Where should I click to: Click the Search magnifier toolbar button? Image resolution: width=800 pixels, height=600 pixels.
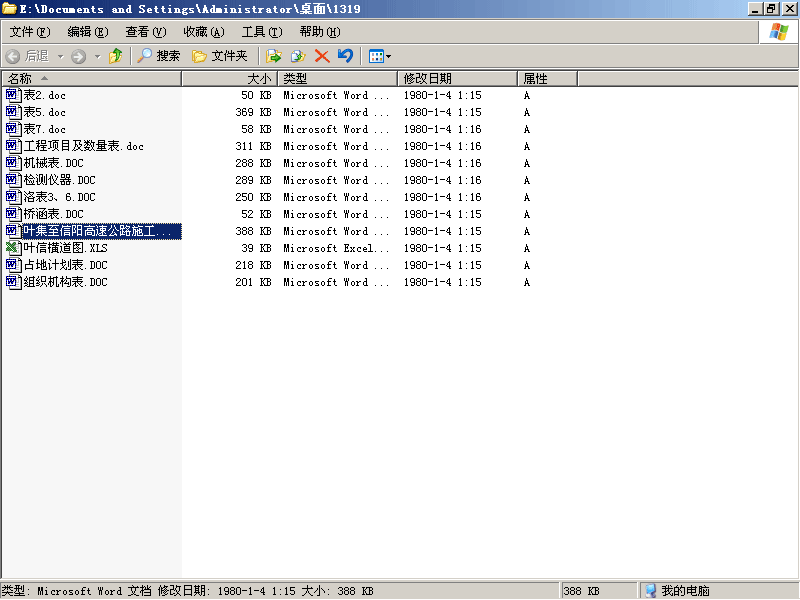coord(159,56)
